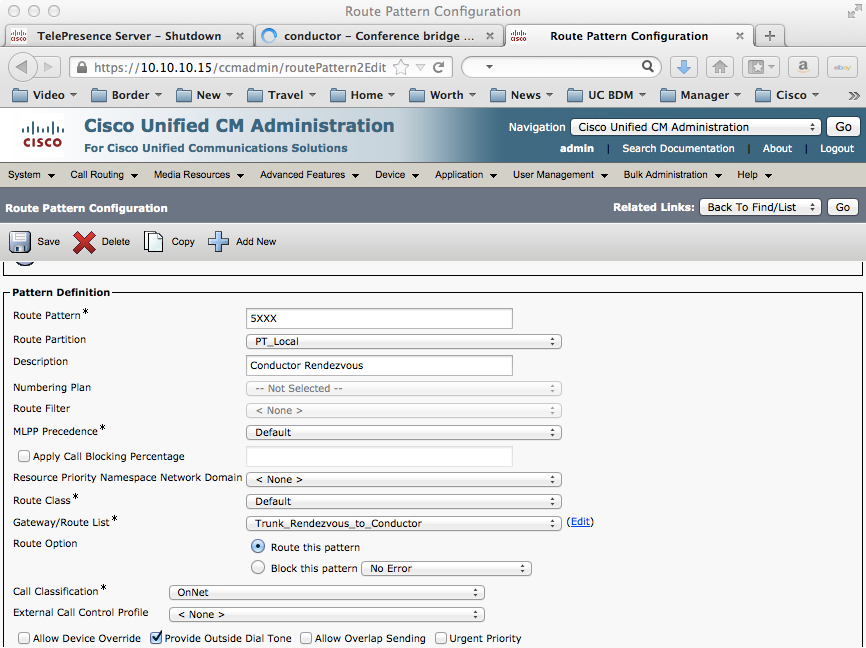Screen dimensions: 866x648
Task: Uncheck Provide Outside Dial Tone
Action: 156,638
